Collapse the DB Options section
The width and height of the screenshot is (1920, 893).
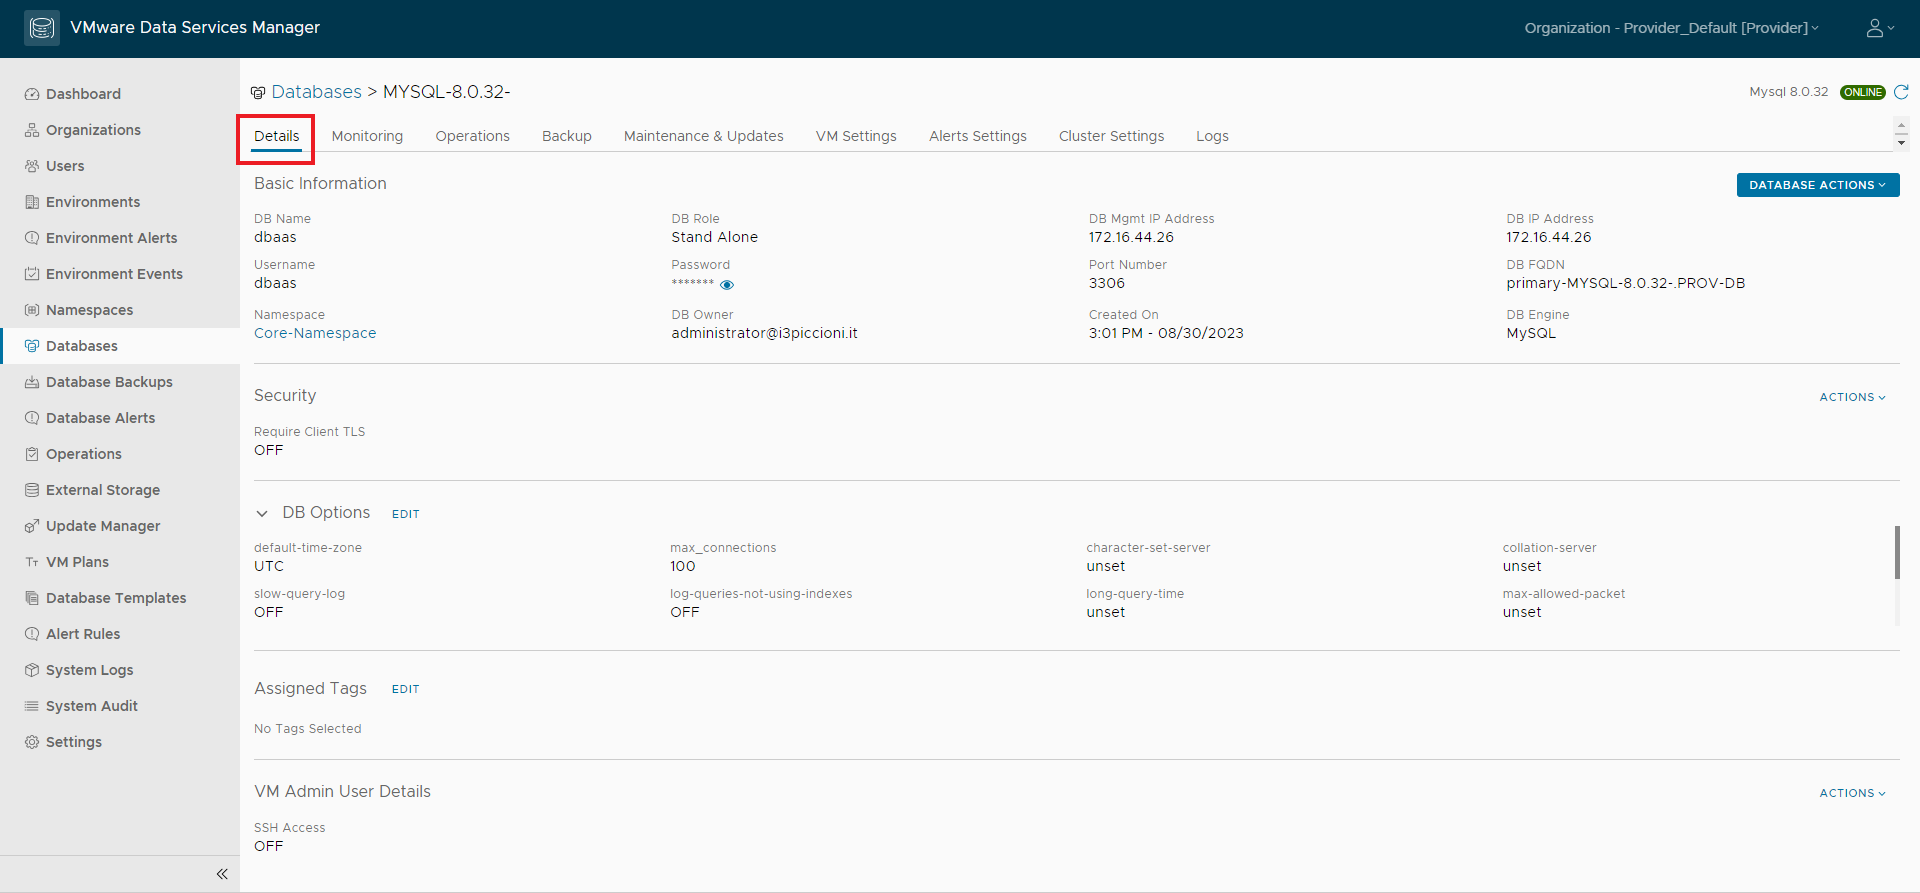[262, 513]
